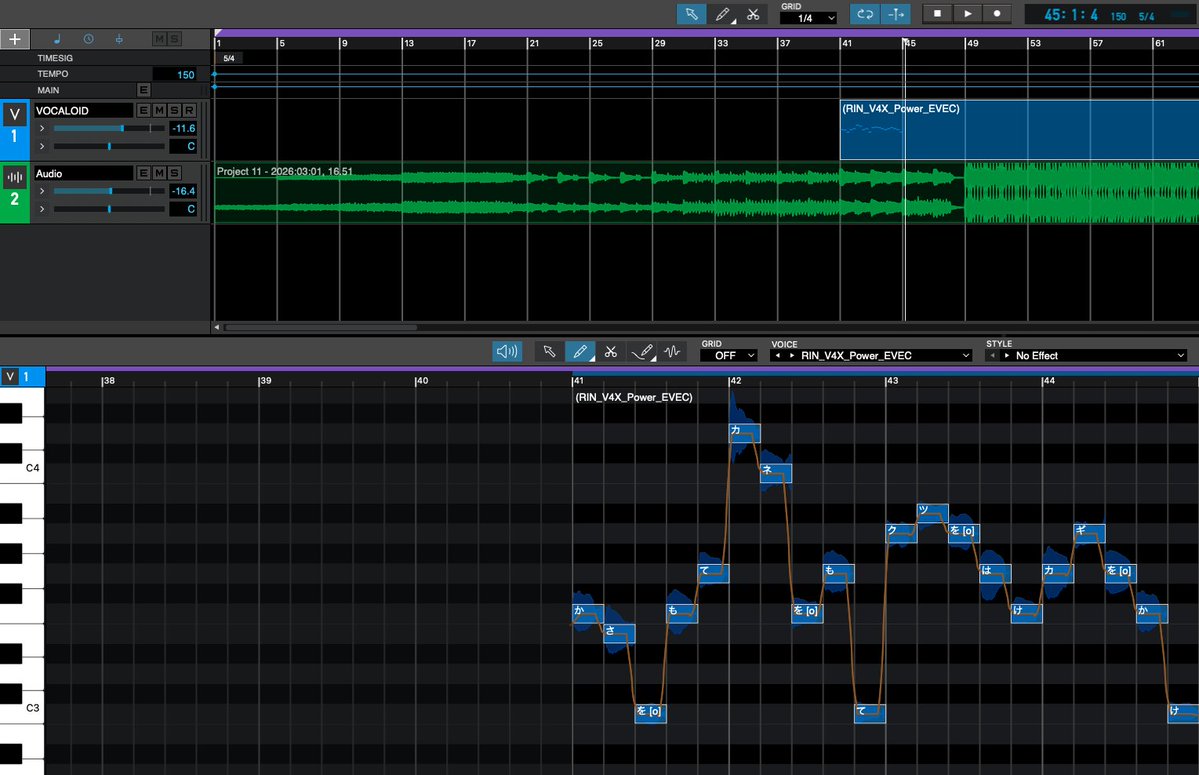
Task: Toggle global mute M button
Action: click(159, 39)
